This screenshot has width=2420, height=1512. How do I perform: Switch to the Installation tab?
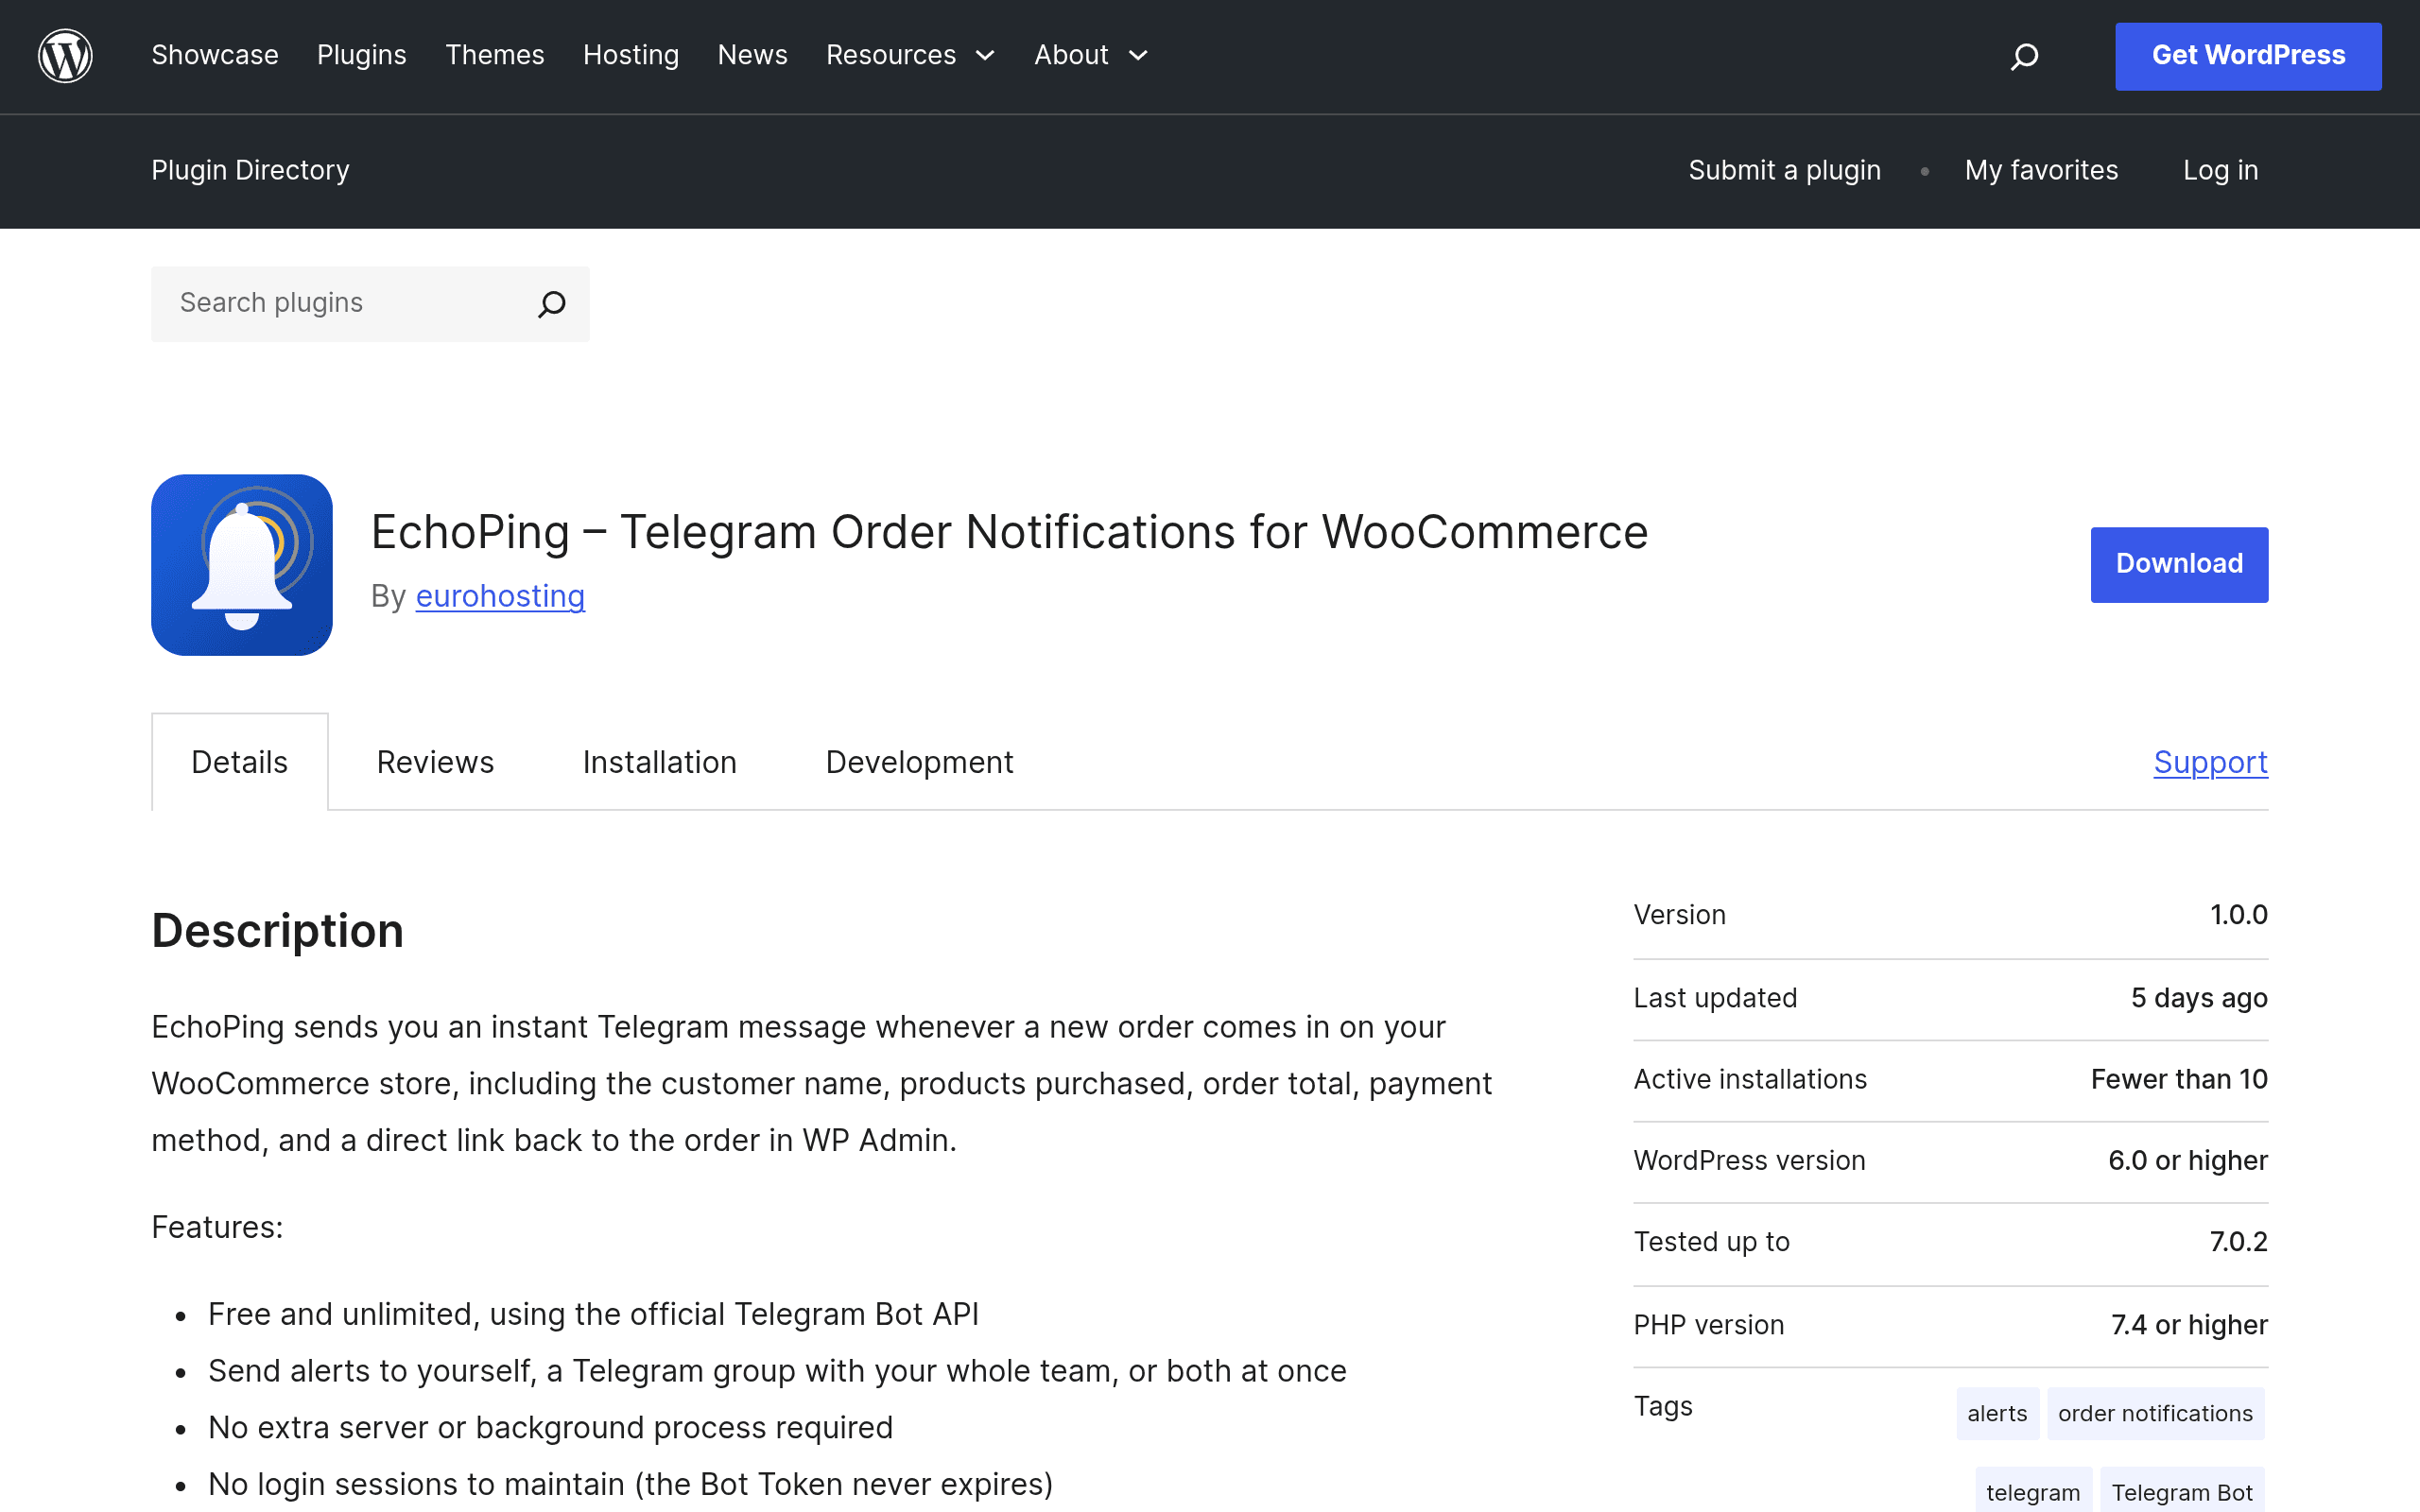660,762
